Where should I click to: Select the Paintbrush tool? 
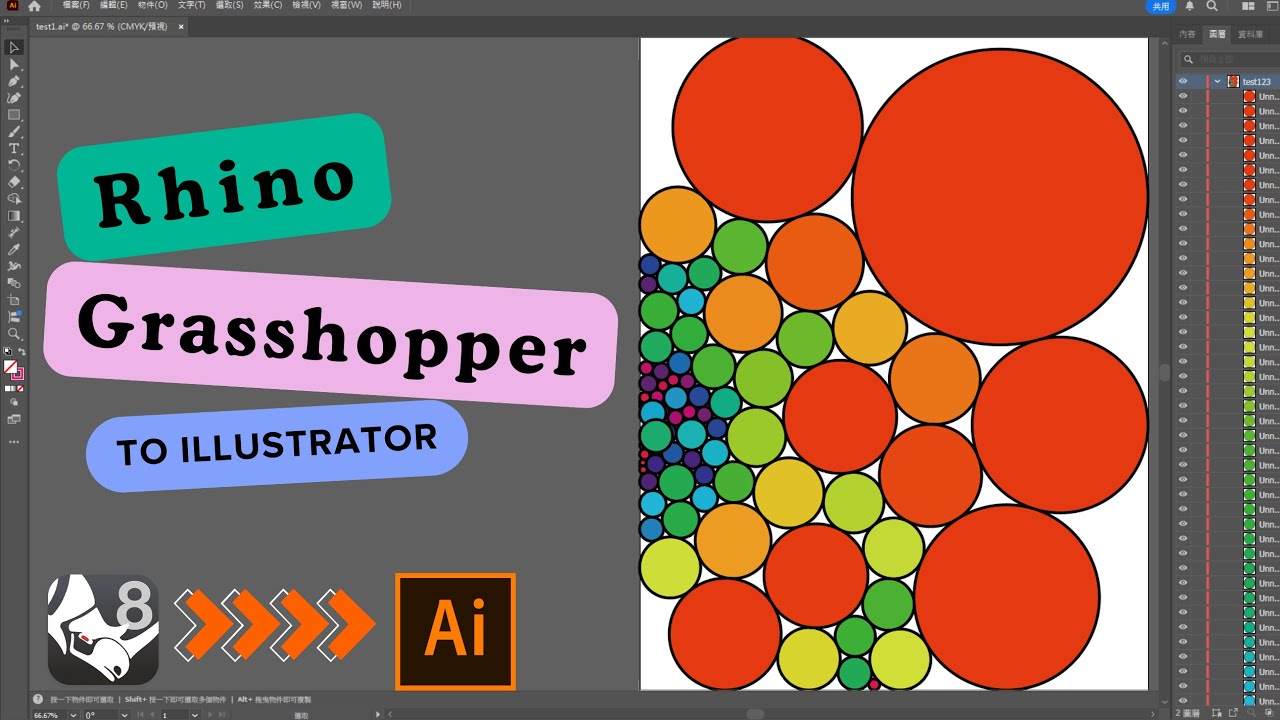[x=14, y=131]
